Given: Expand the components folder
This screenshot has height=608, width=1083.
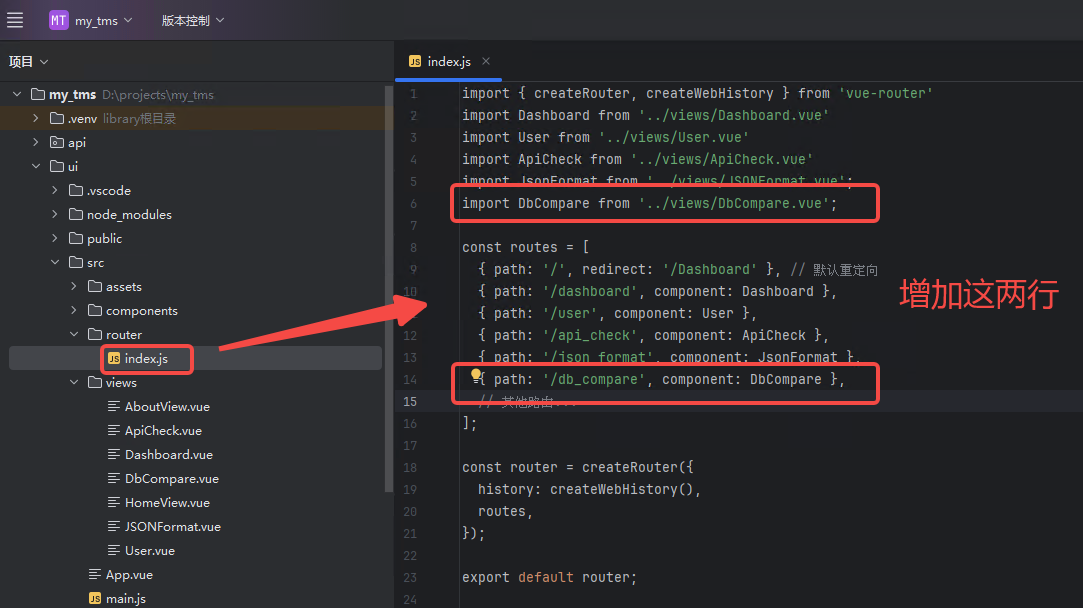Looking at the screenshot, I should coord(74,311).
